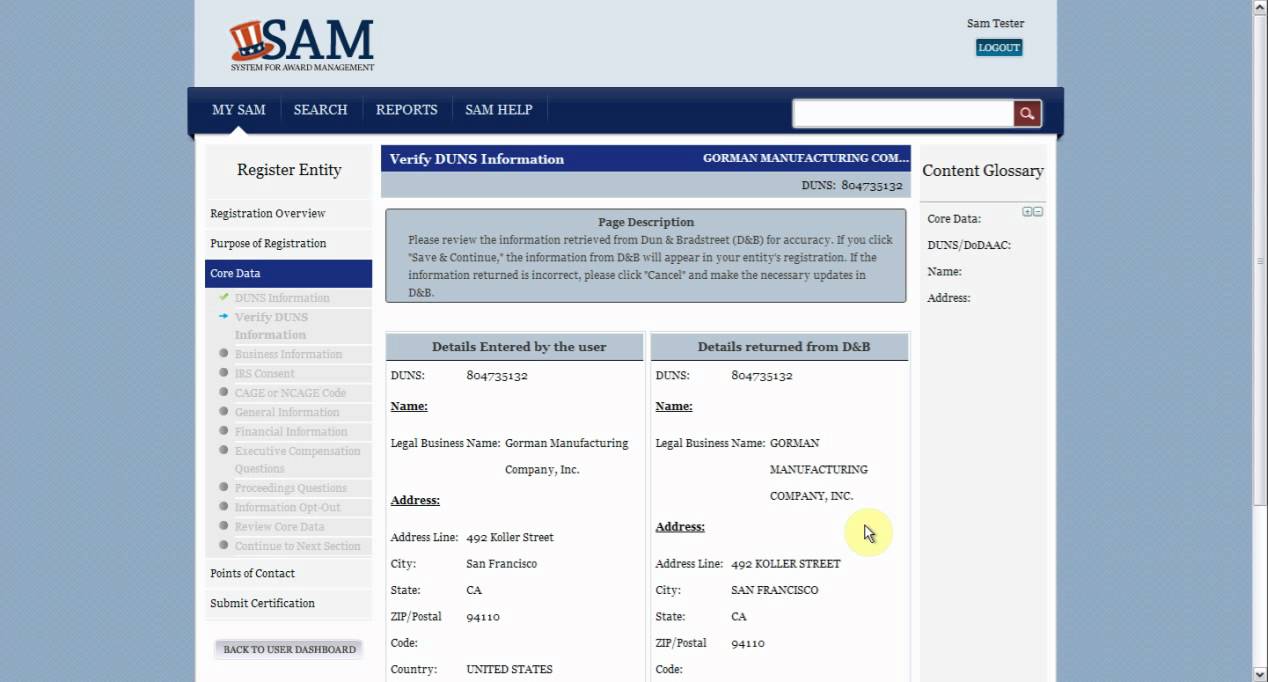Image resolution: width=1268 pixels, height=682 pixels.
Task: Select Business Information step
Action: click(288, 354)
